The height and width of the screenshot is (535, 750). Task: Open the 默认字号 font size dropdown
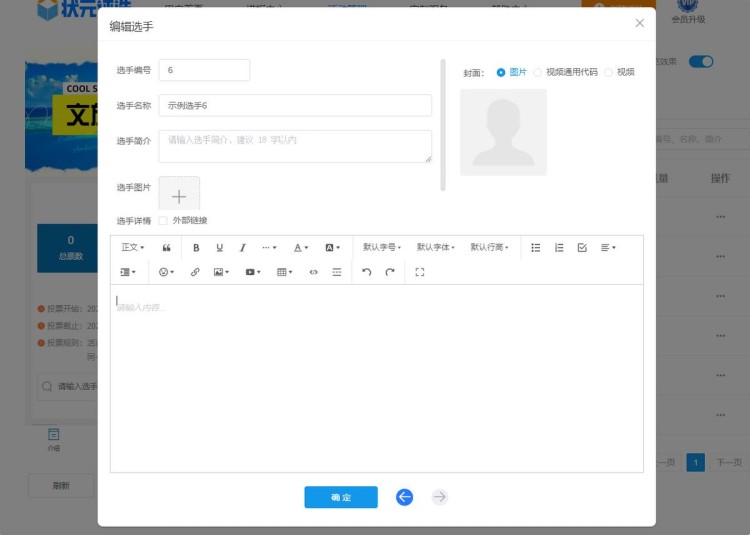[382, 247]
